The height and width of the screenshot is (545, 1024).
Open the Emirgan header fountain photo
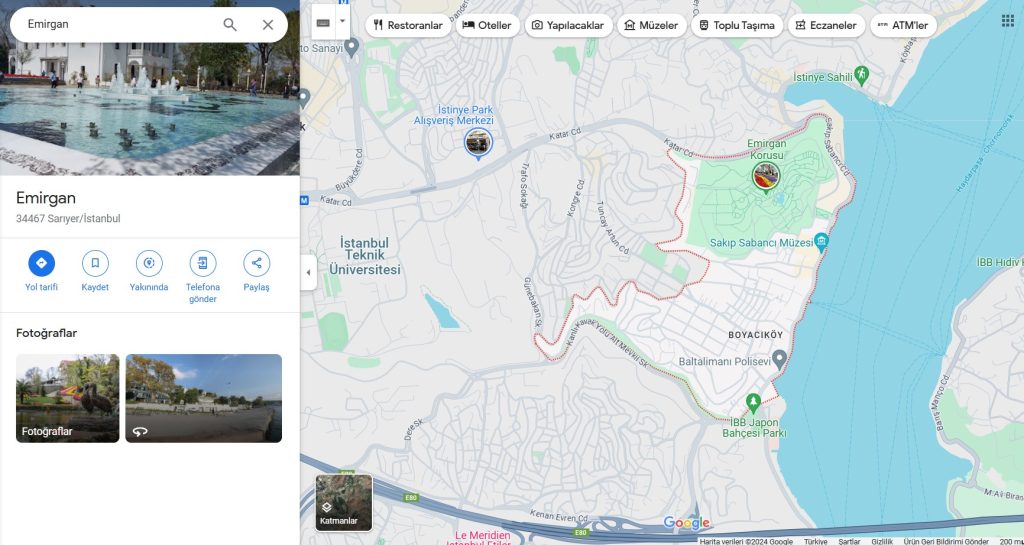pos(150,111)
